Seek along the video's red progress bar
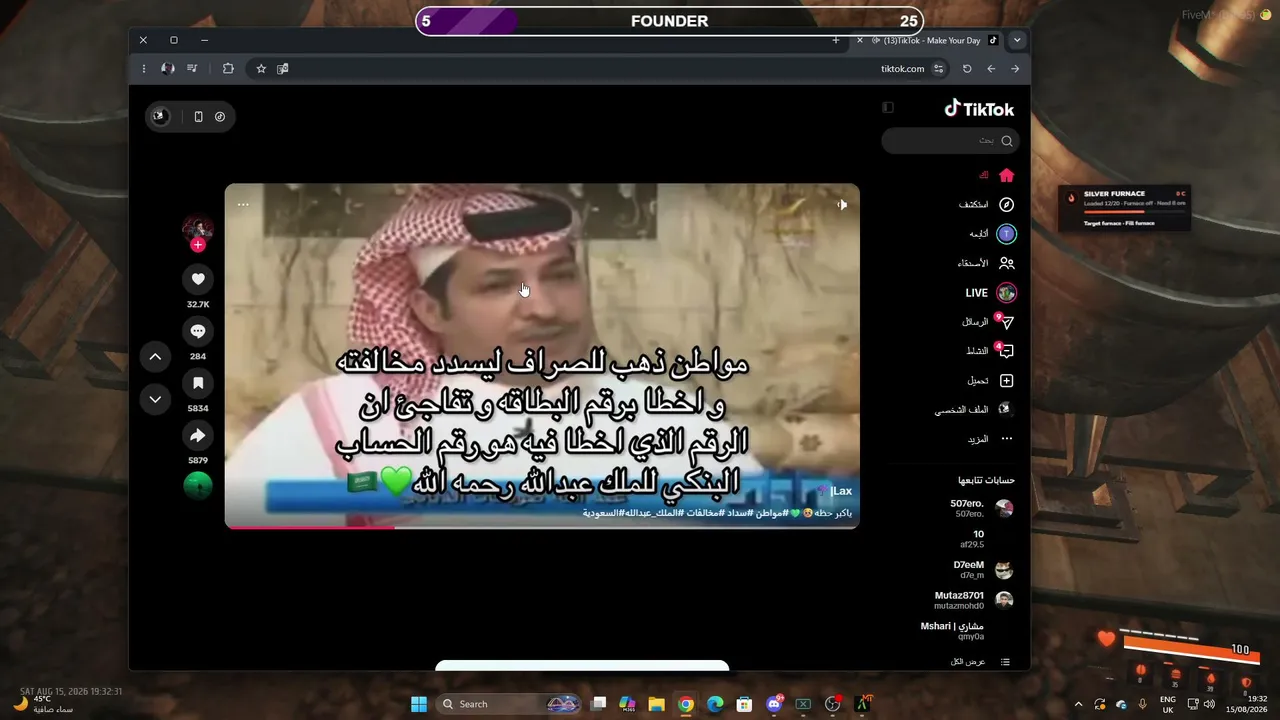Screen dimensions: 1280x720 (542, 527)
